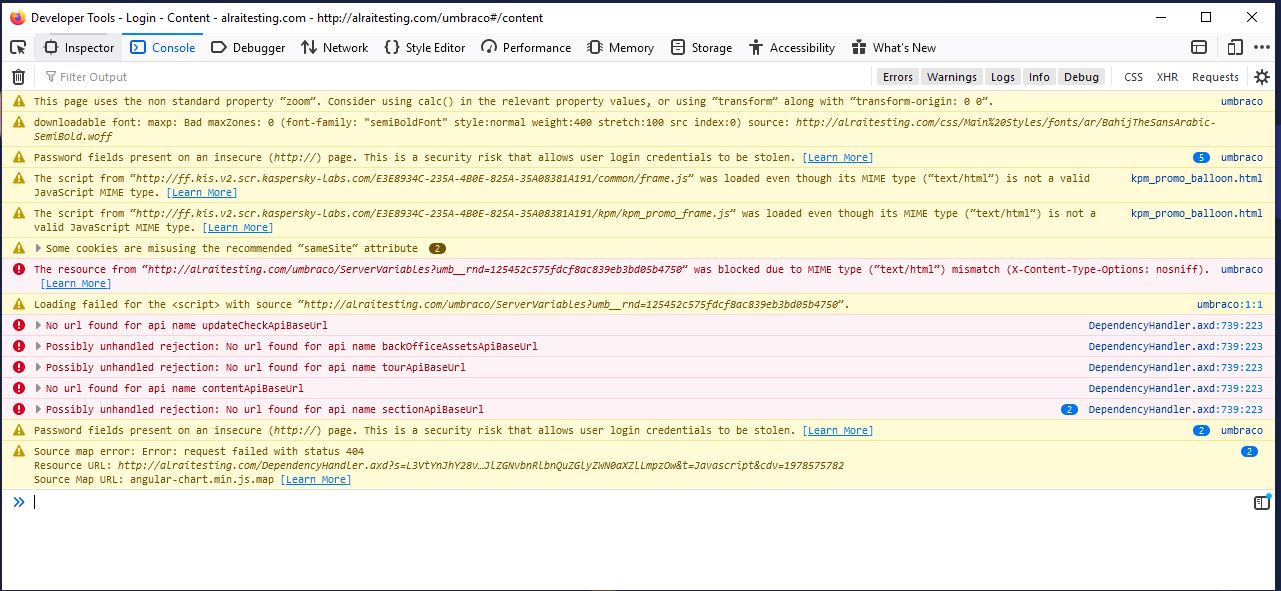Click the console prompt chevrons
The width and height of the screenshot is (1281, 591).
click(x=18, y=502)
